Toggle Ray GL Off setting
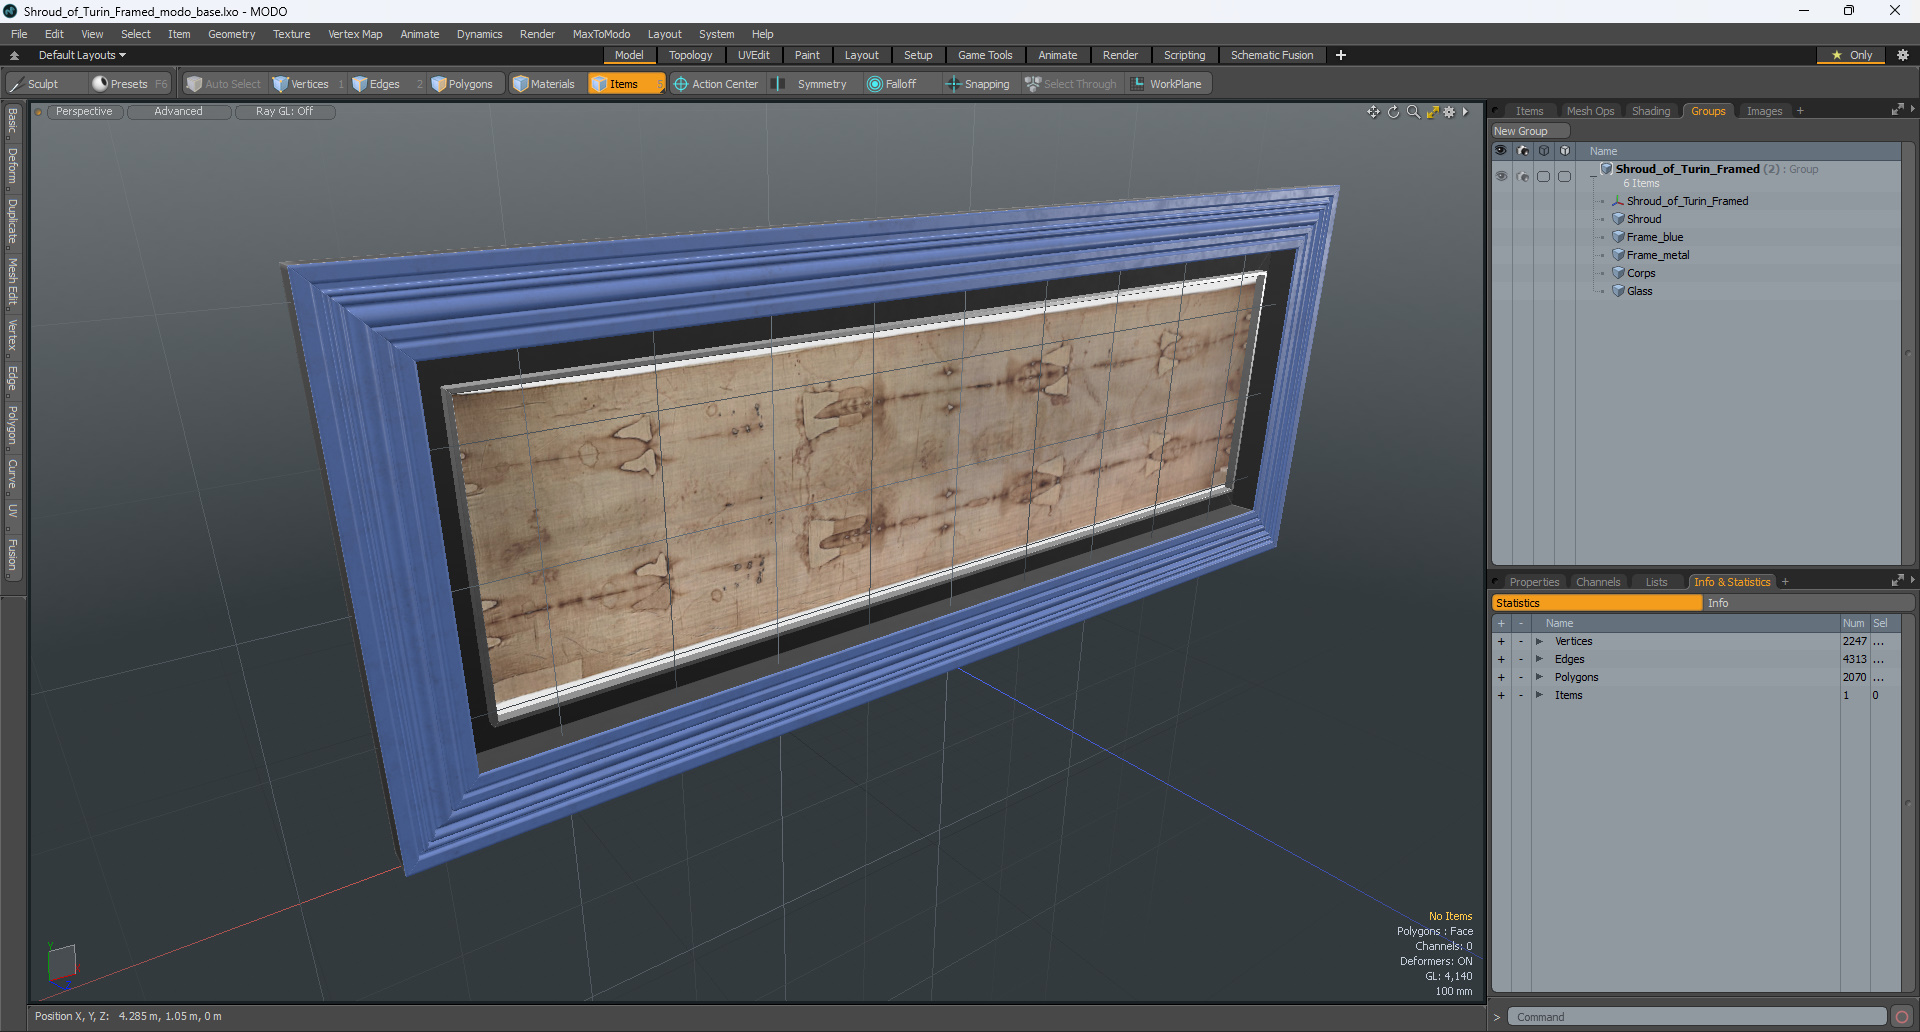Viewport: 1920px width, 1032px height. pyautogui.click(x=284, y=112)
